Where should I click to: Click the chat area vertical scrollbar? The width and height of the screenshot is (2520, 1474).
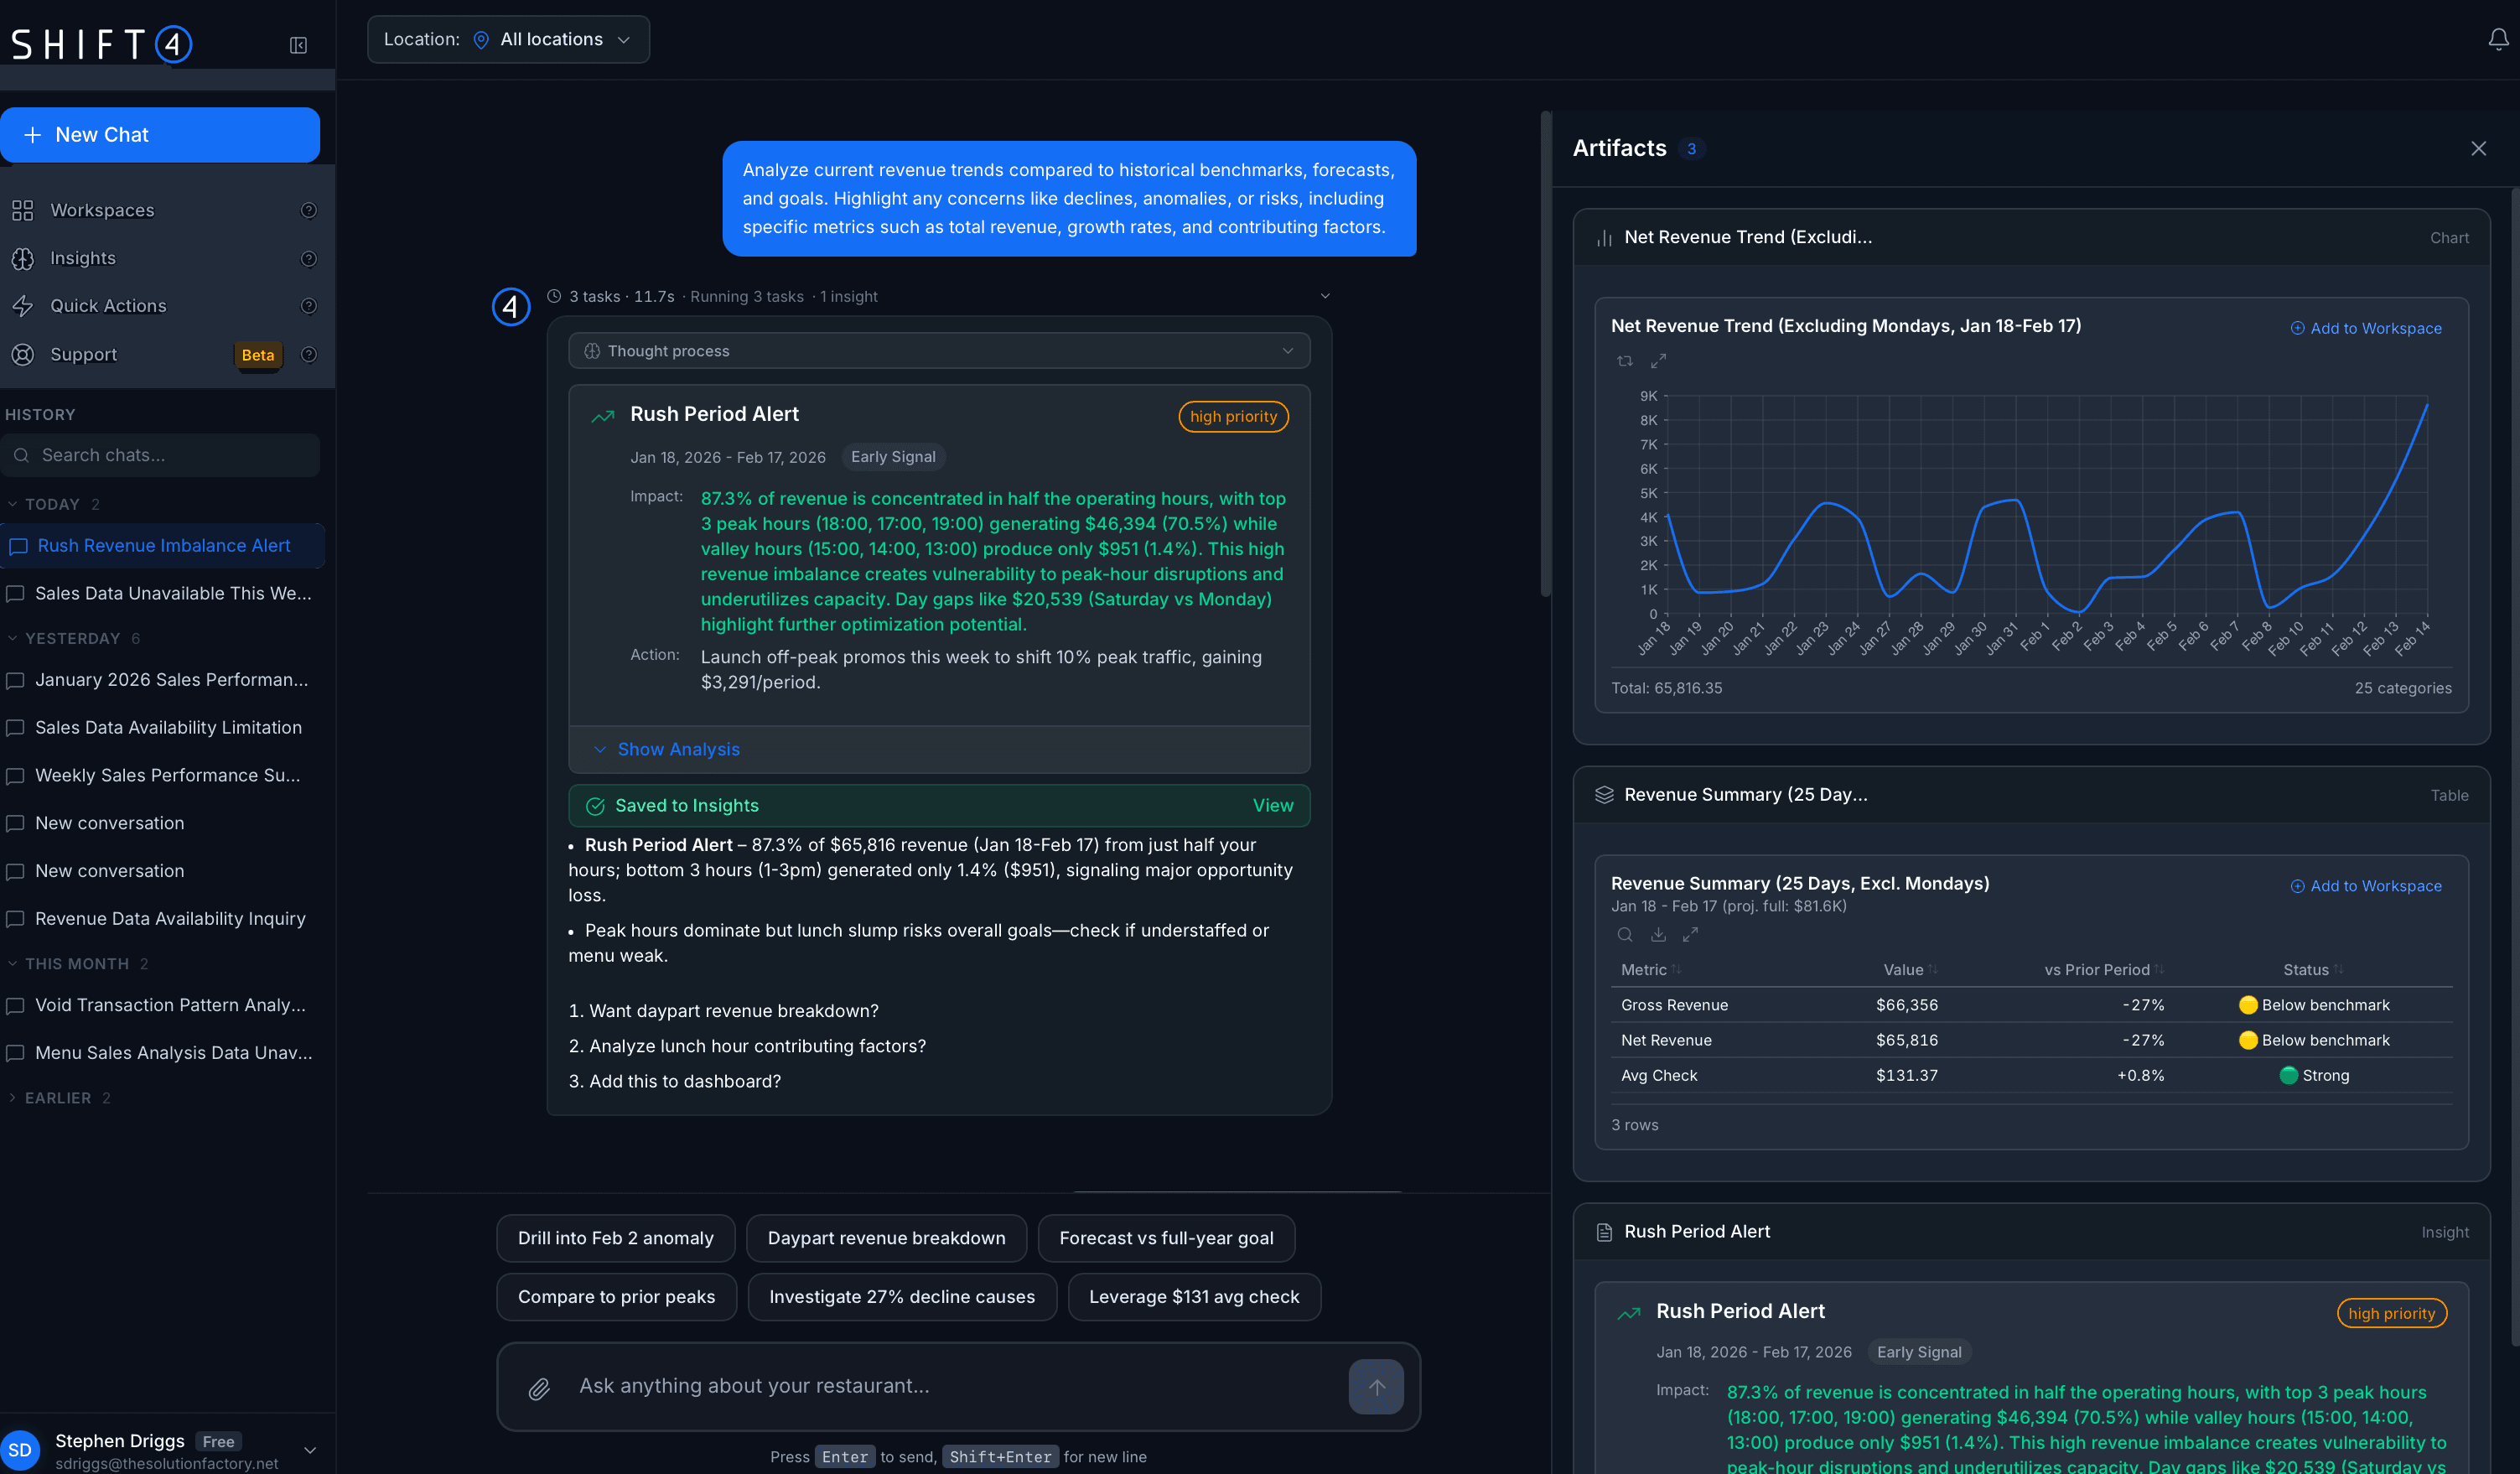[1546, 355]
